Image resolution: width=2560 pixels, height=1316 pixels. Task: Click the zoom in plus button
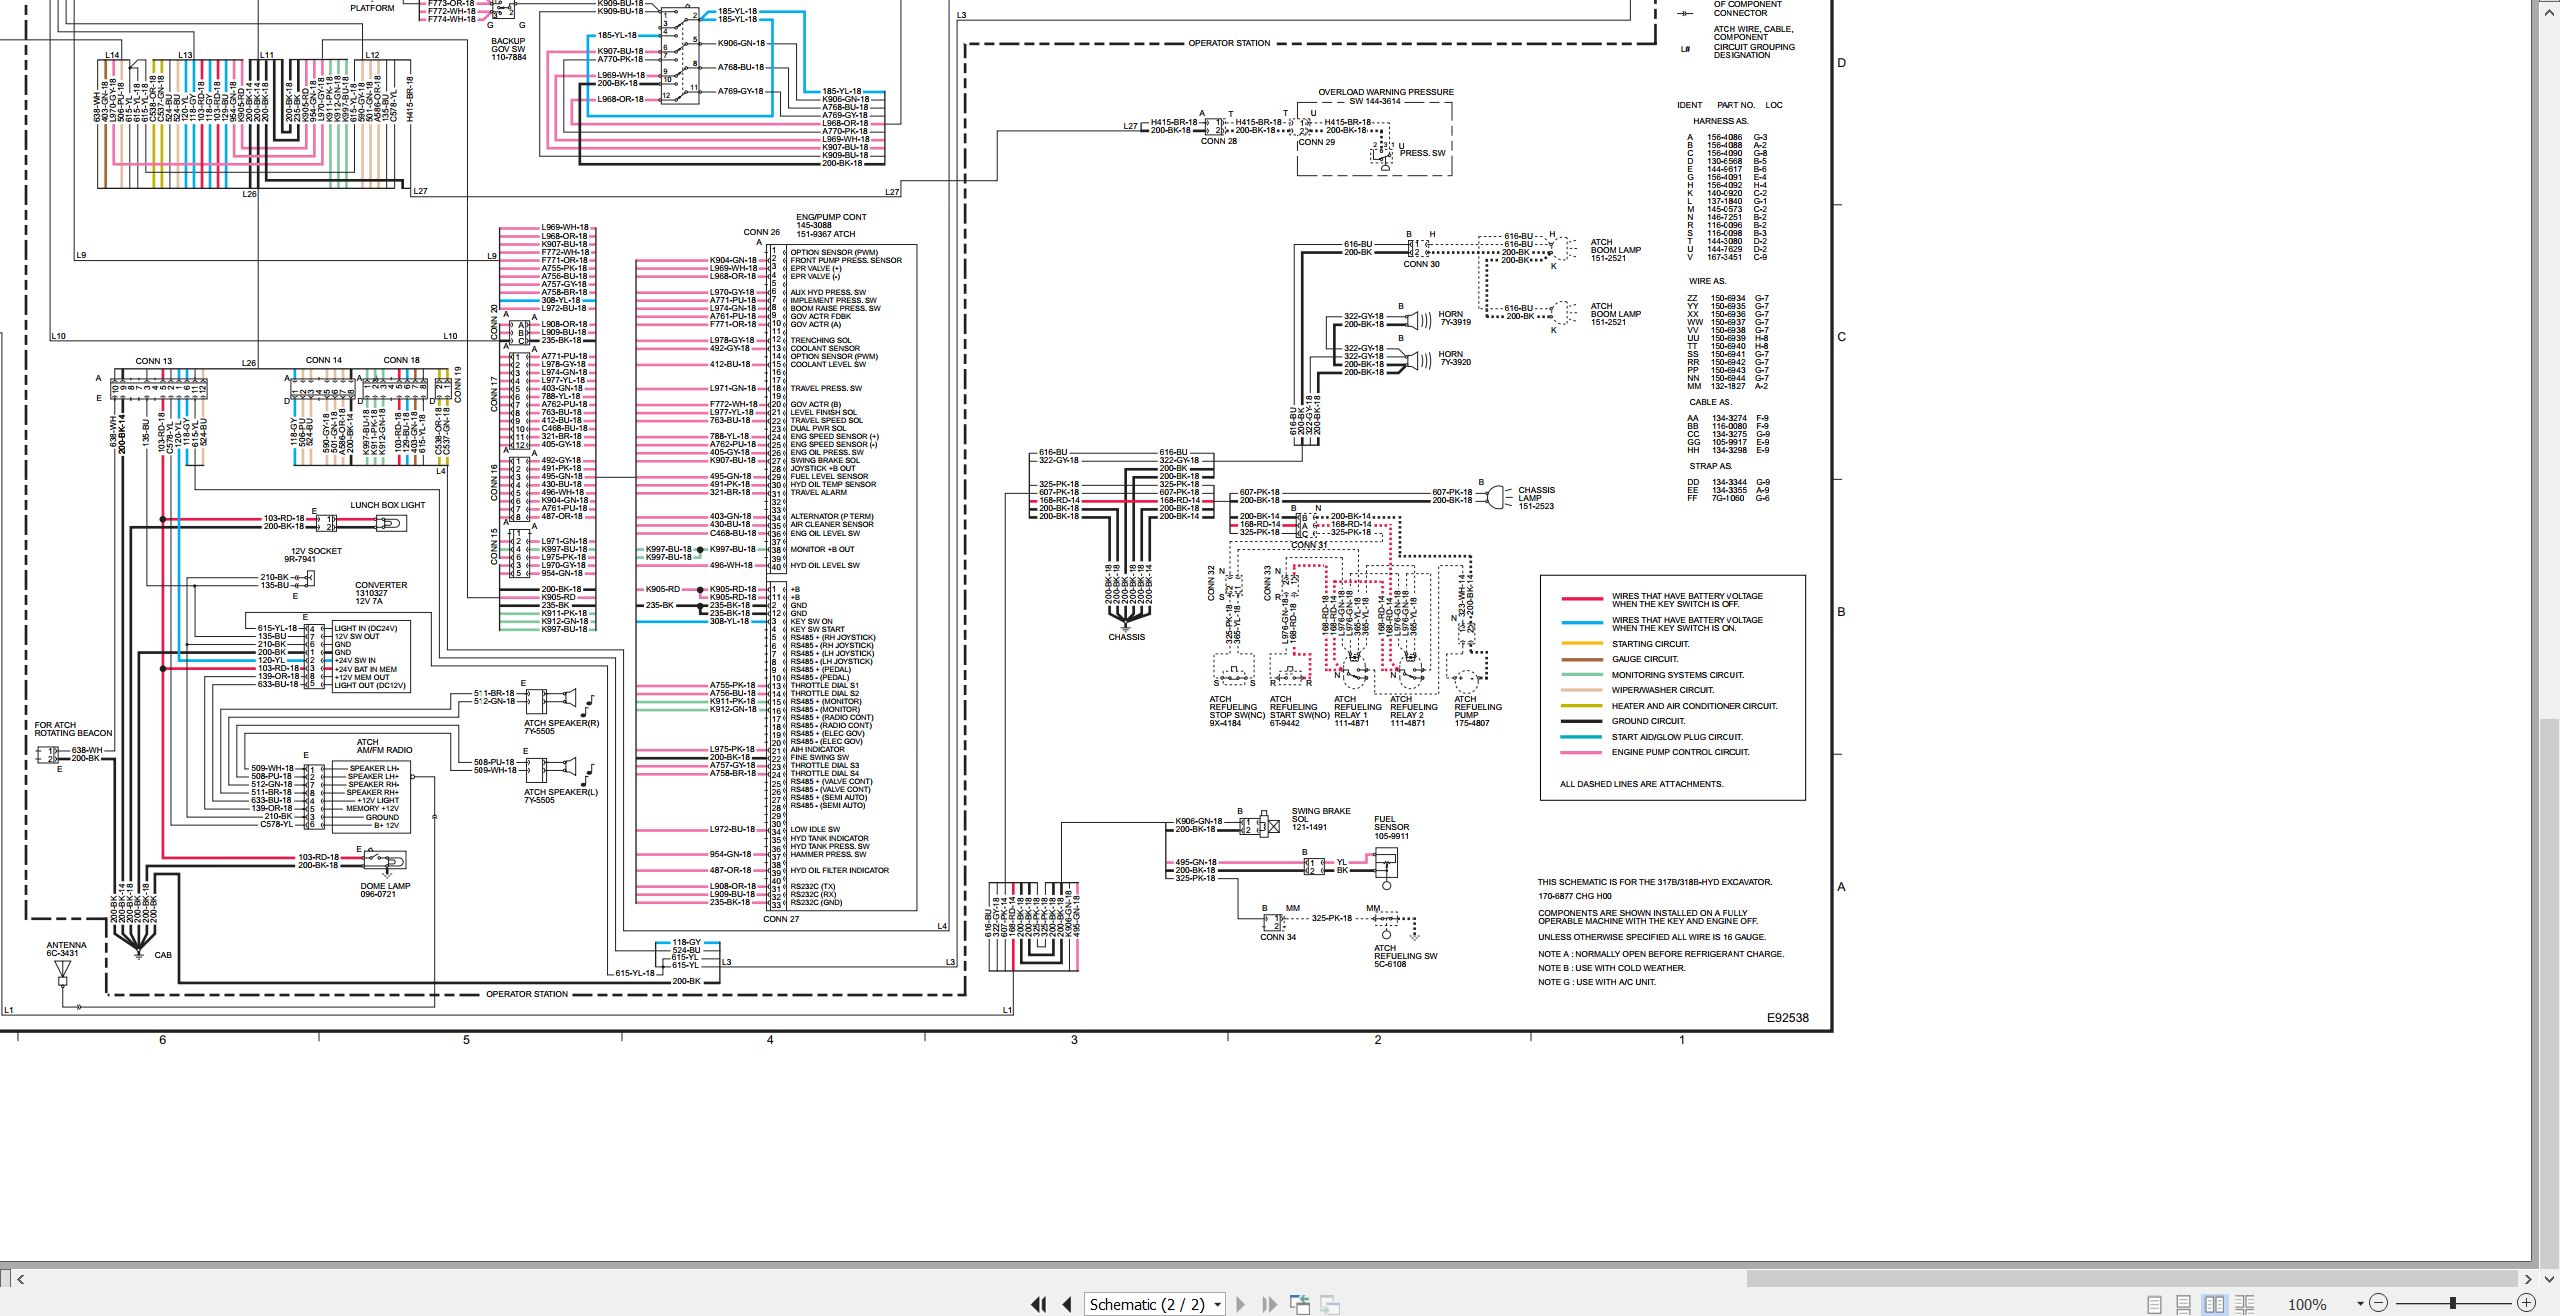click(x=2527, y=1303)
